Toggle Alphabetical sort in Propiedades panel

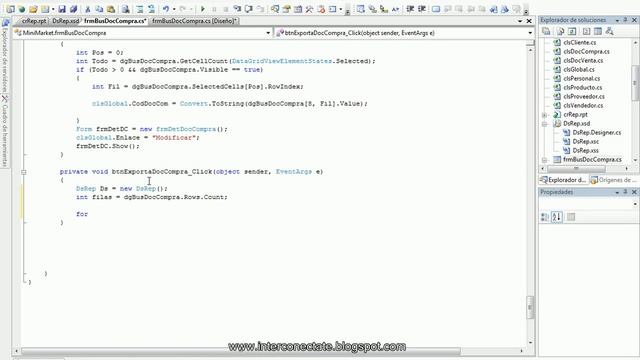tap(557, 217)
